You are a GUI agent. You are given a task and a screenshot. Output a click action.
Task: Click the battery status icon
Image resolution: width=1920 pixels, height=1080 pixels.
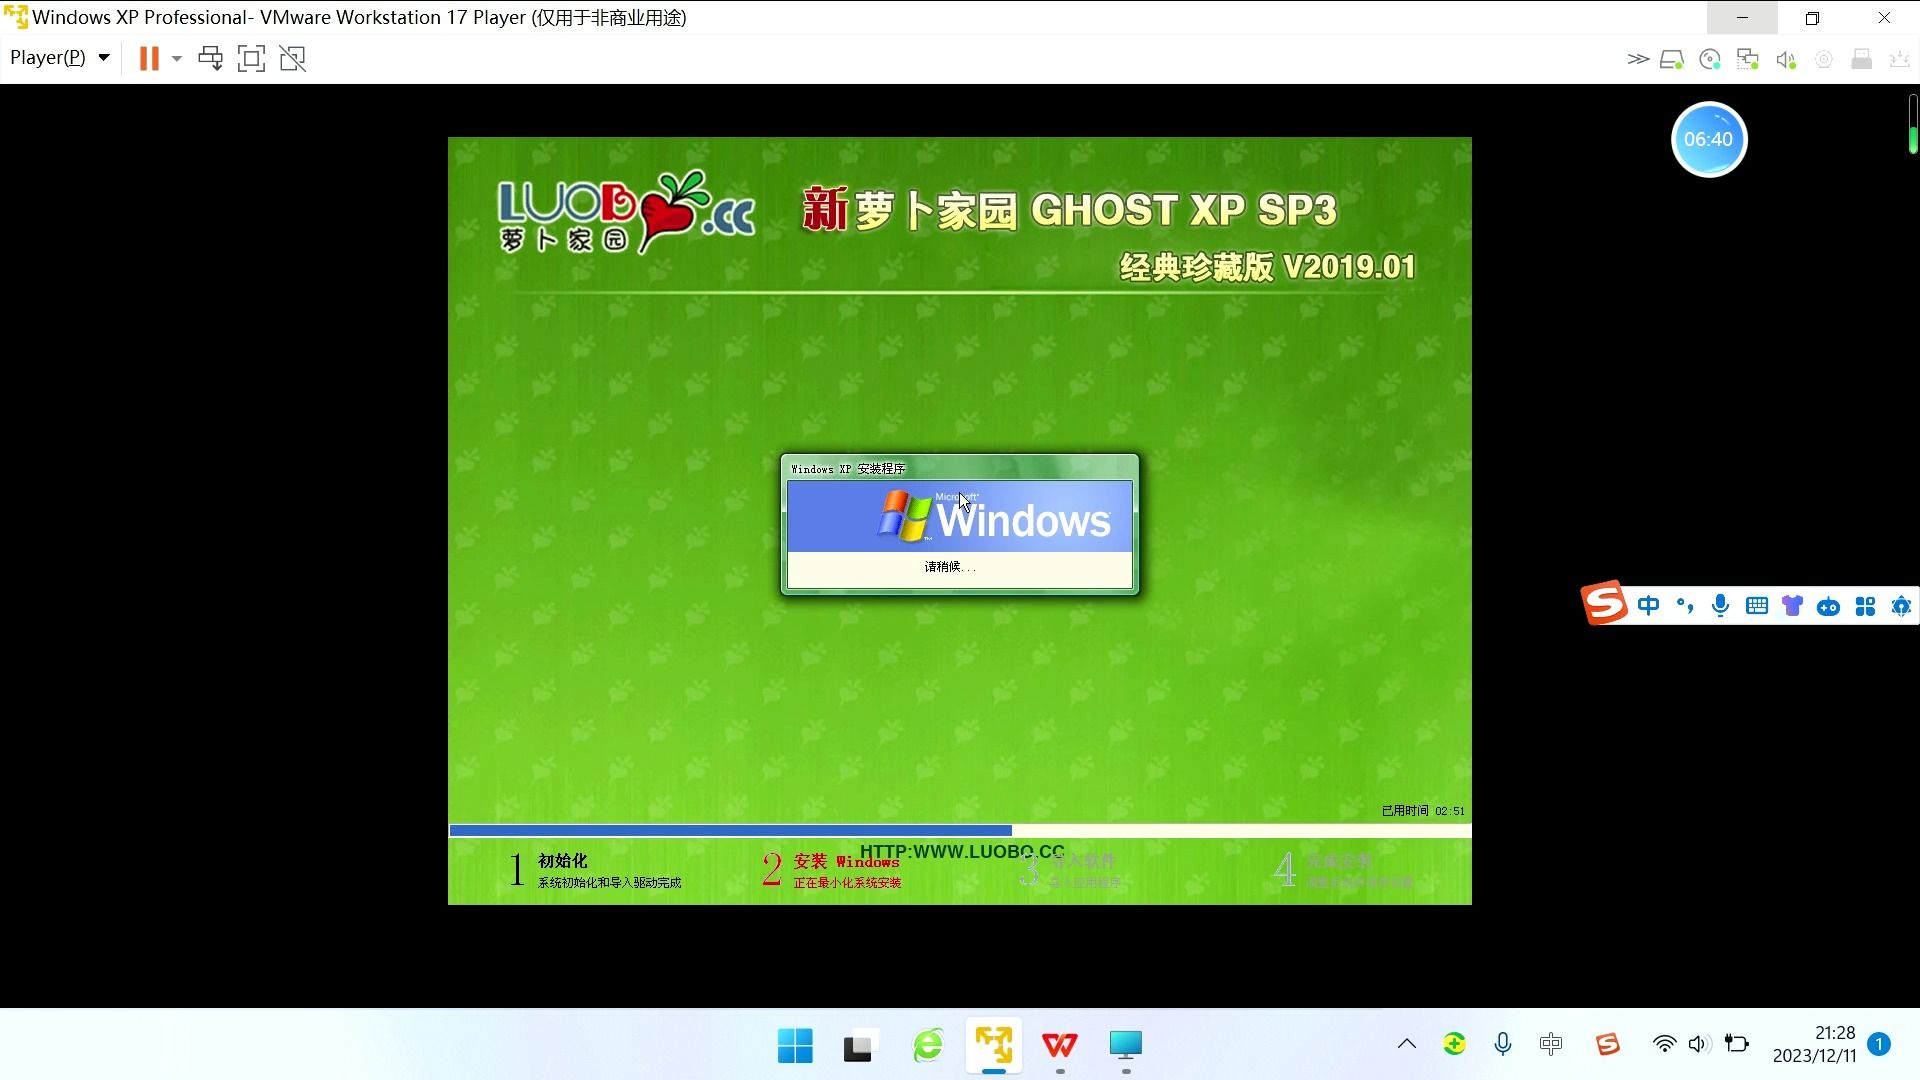1737,1044
